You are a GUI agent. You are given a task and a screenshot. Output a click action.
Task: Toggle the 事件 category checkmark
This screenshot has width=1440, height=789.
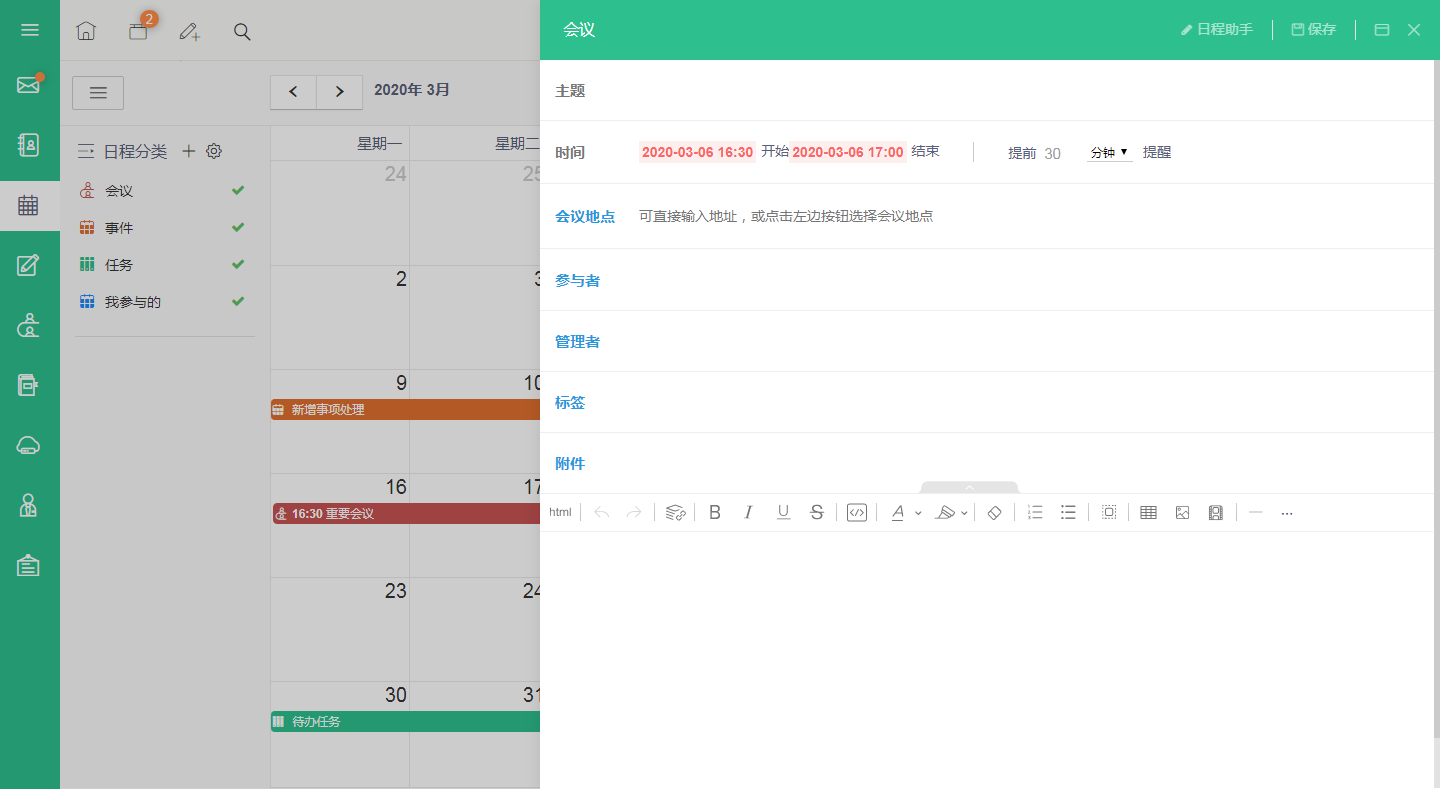coord(238,227)
